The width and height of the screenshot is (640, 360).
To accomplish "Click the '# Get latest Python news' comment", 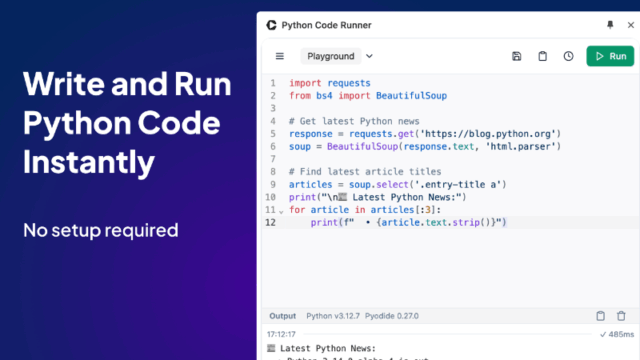I will click(354, 121).
